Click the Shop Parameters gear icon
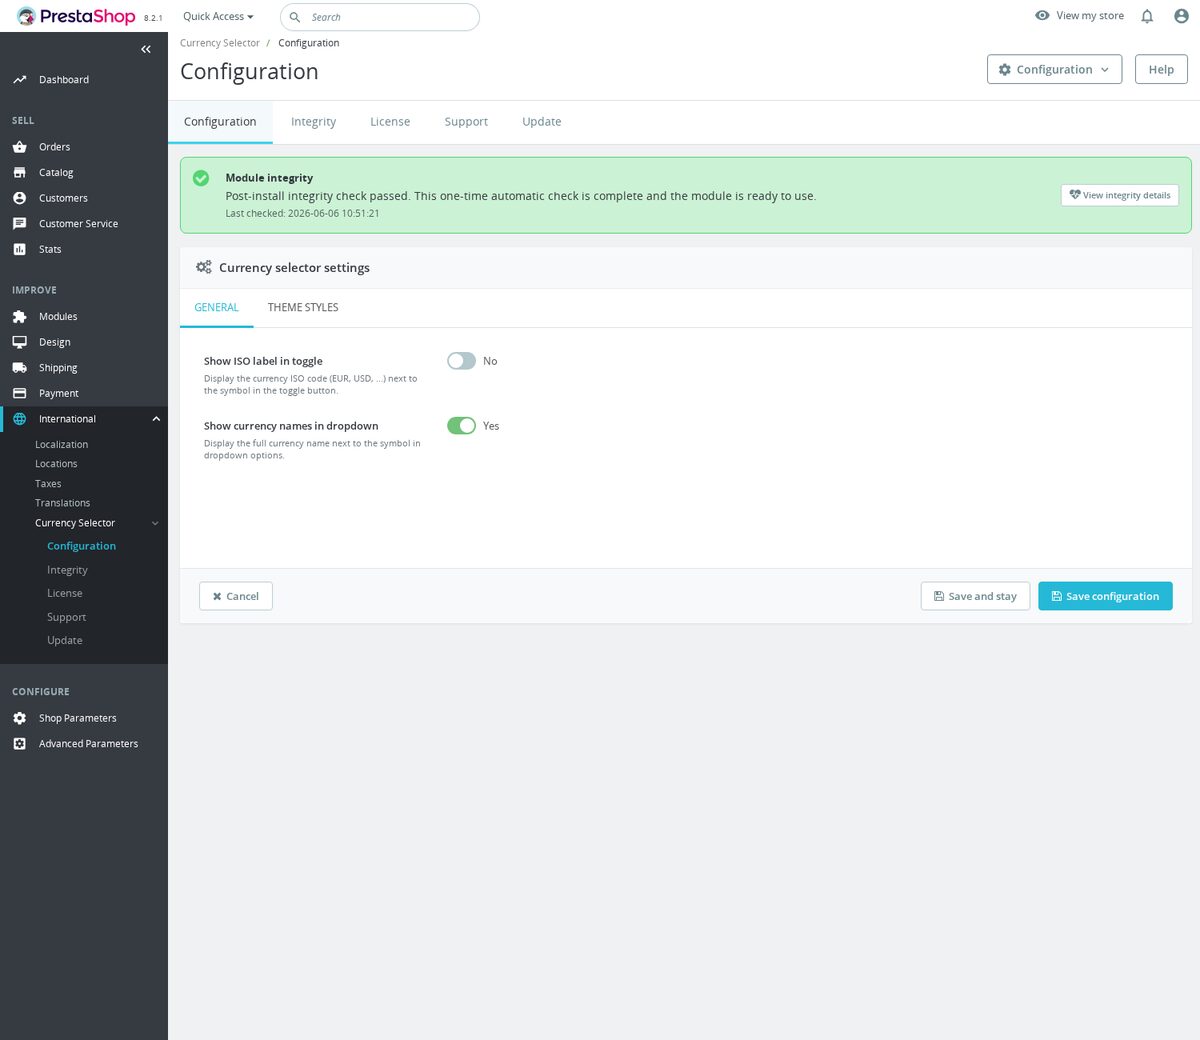Image resolution: width=1200 pixels, height=1040 pixels. coord(19,718)
